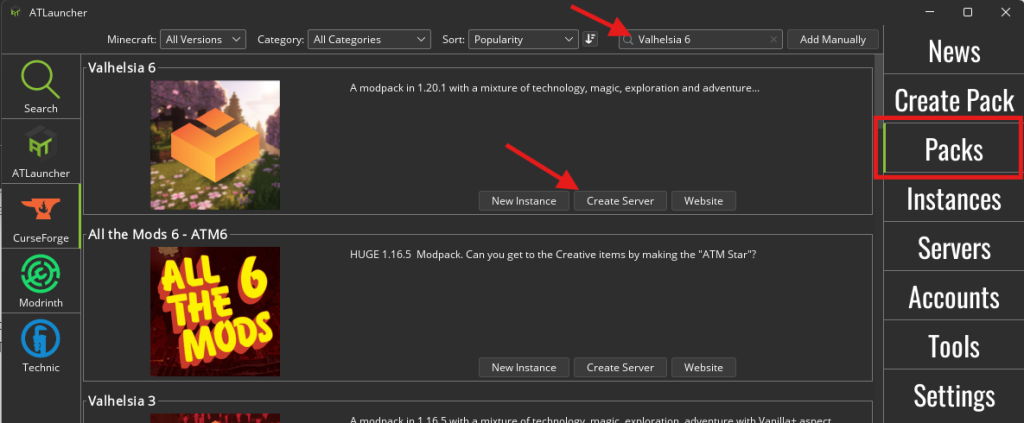Click New Instance for Valhelsia 6
1024x423 pixels.
524,201
